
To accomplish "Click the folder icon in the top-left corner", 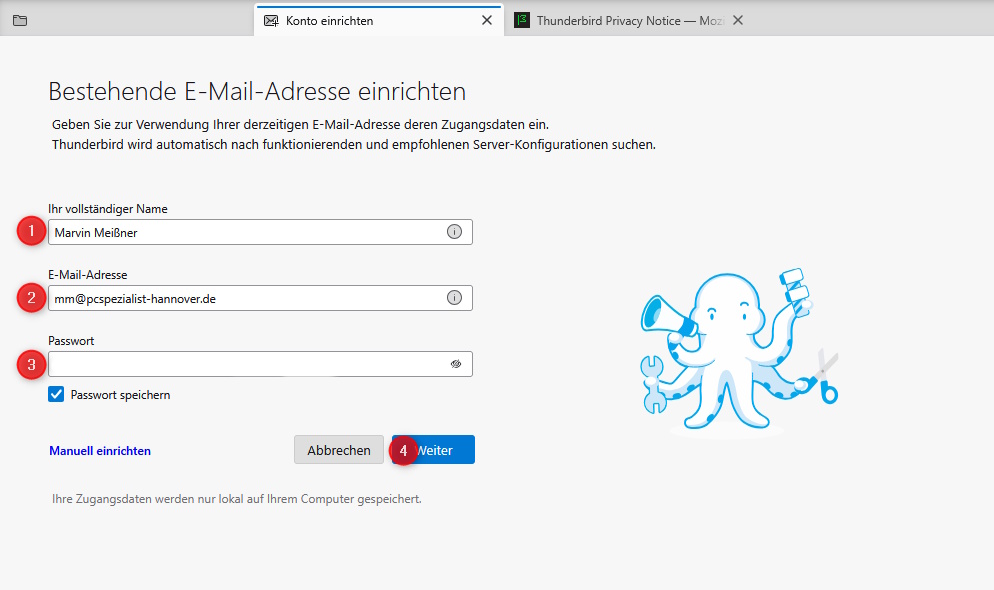I will pyautogui.click(x=20, y=20).
